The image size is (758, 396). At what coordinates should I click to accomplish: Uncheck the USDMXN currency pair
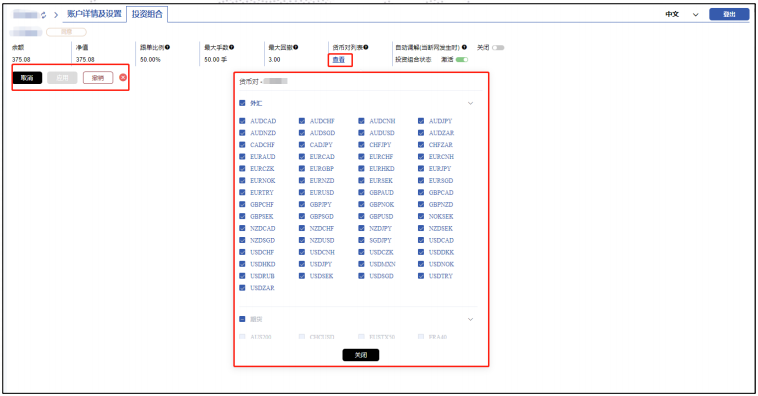click(x=361, y=264)
